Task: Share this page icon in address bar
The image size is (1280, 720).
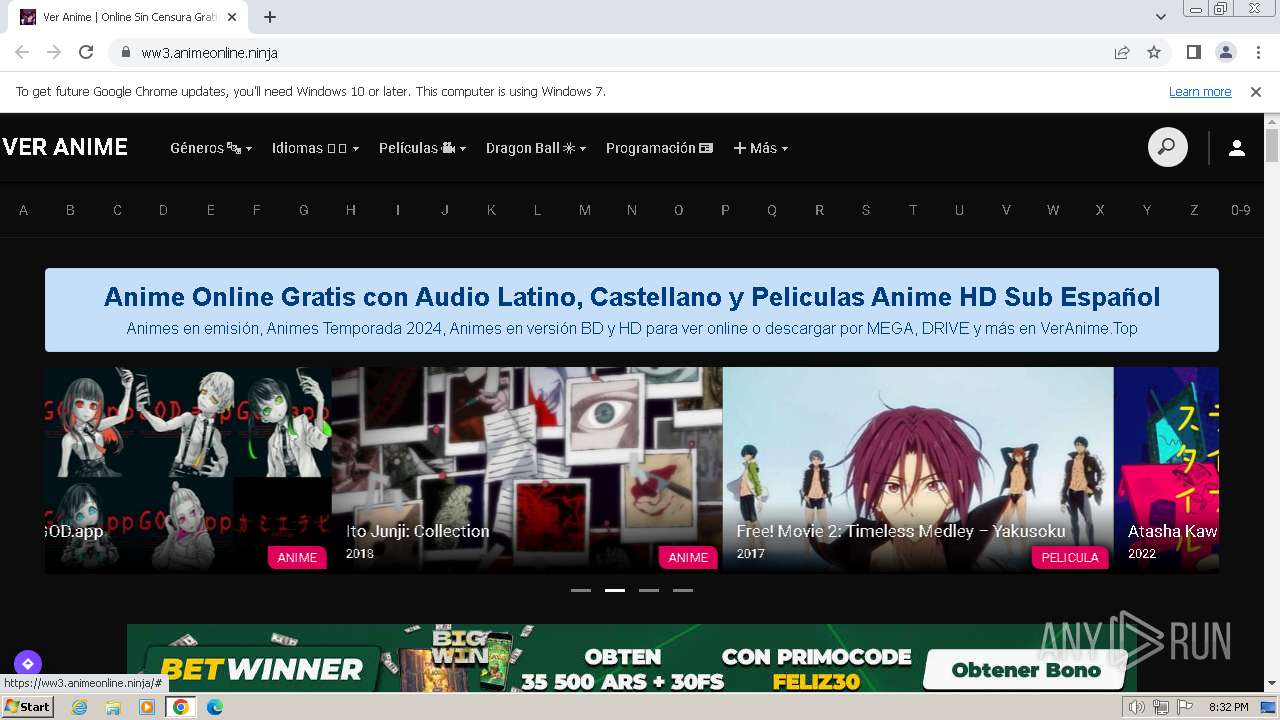Action: [x=1122, y=52]
